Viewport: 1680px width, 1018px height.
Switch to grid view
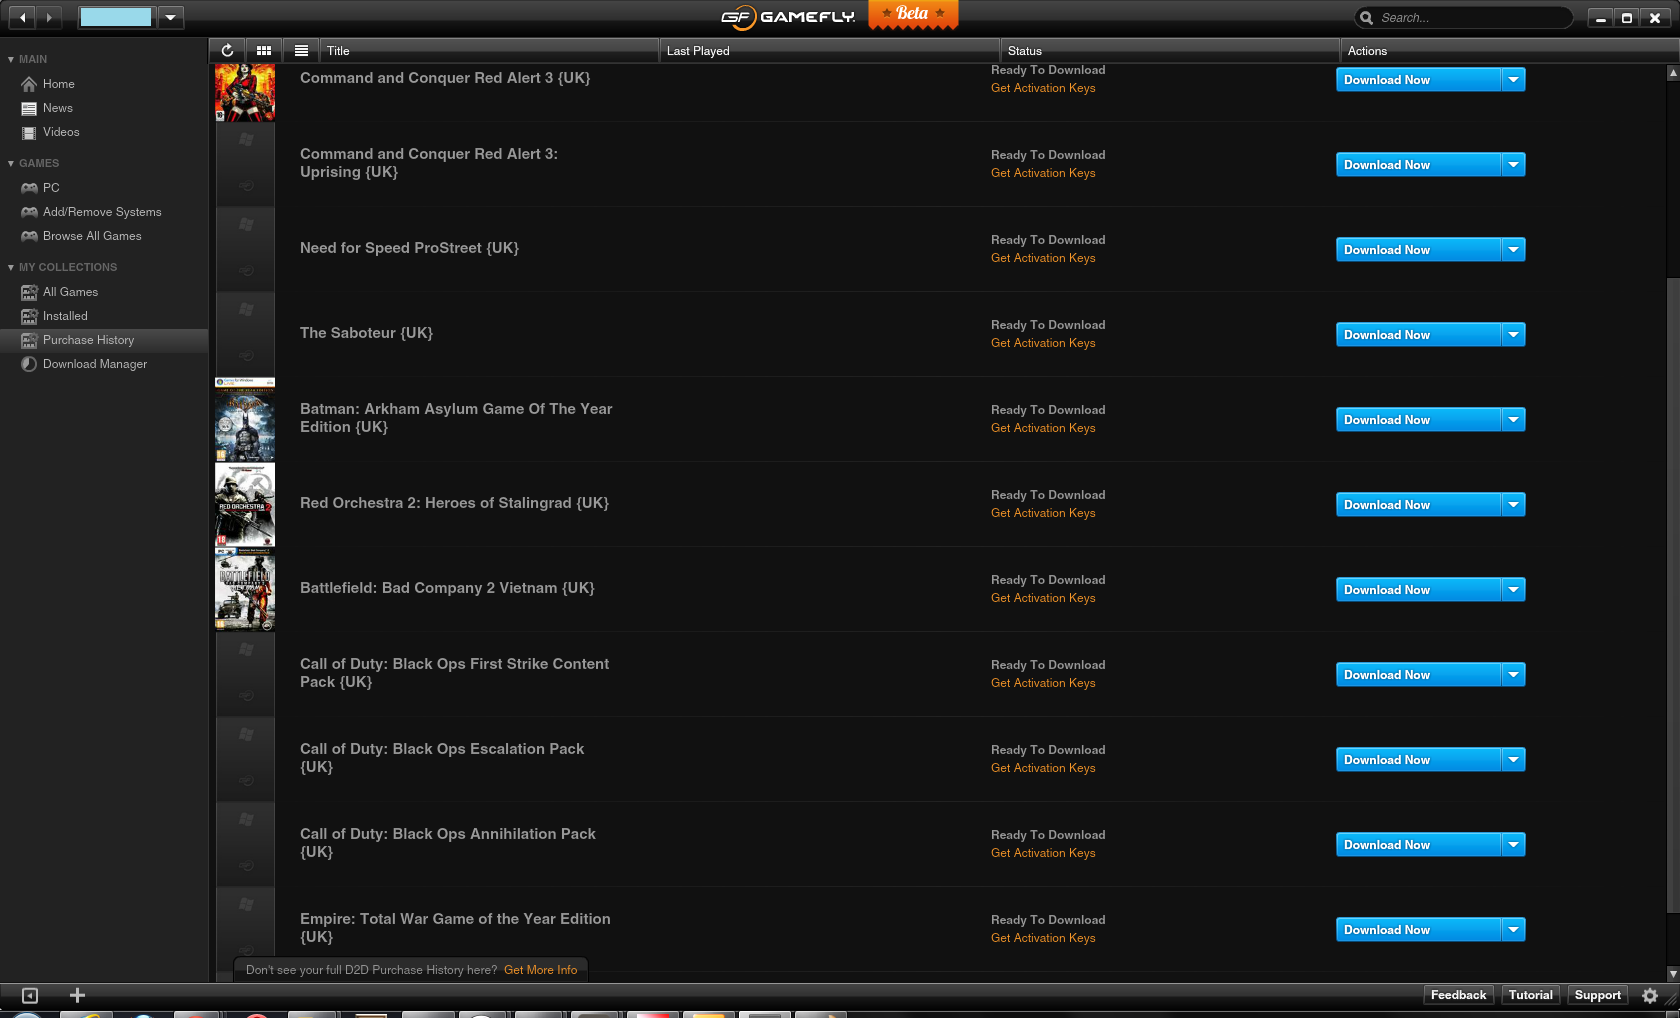[x=264, y=50]
